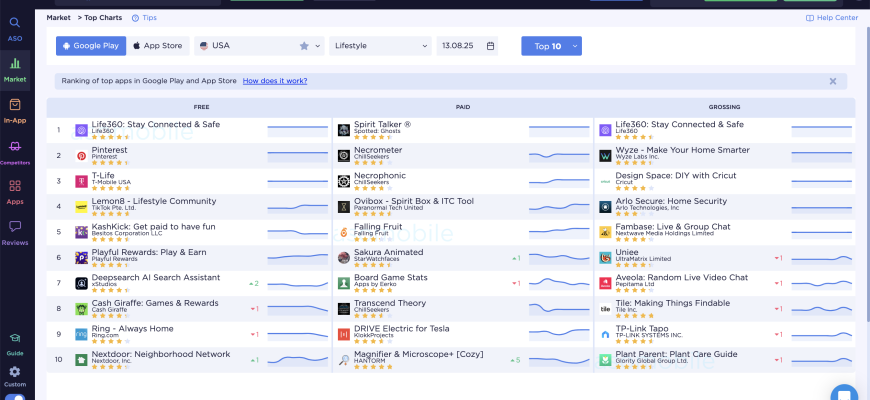The height and width of the screenshot is (400, 870).
Task: Select the App Store tab
Action: pos(158,46)
